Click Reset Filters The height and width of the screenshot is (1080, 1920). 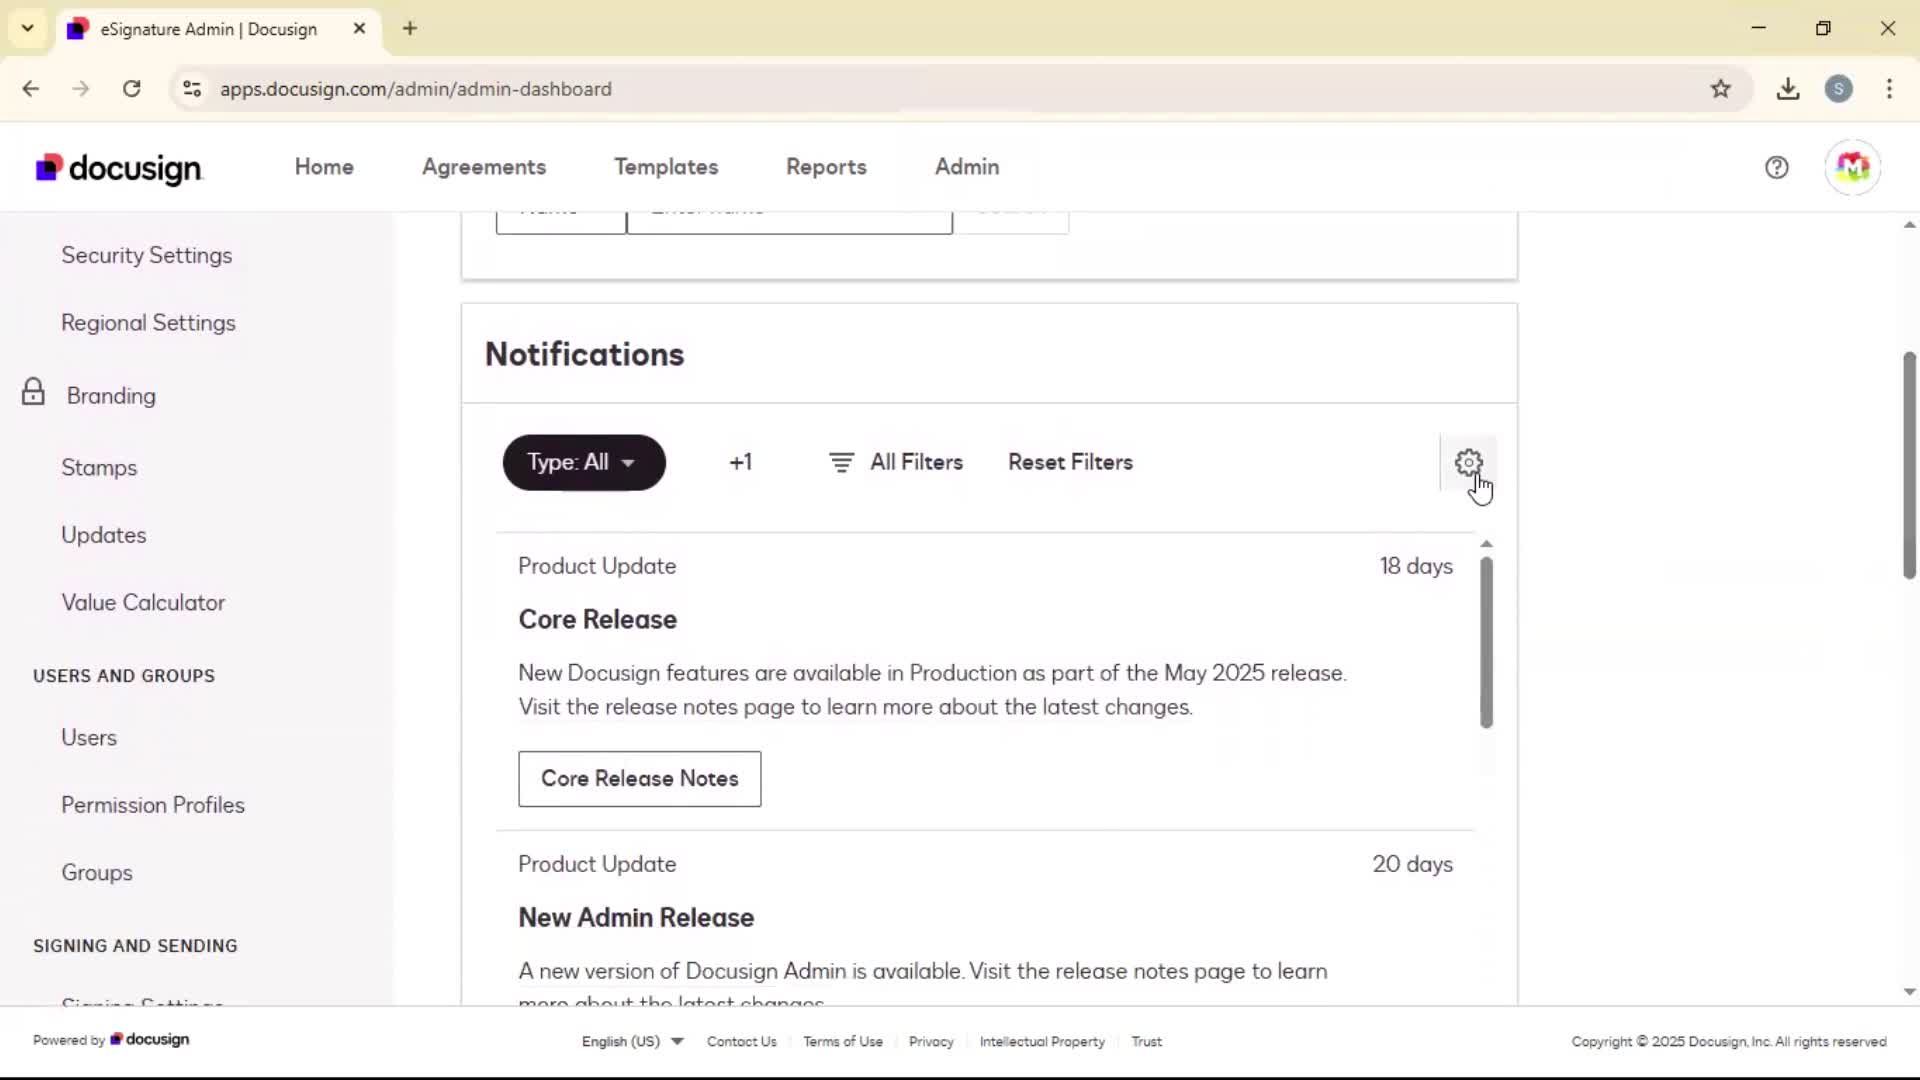pyautogui.click(x=1070, y=462)
